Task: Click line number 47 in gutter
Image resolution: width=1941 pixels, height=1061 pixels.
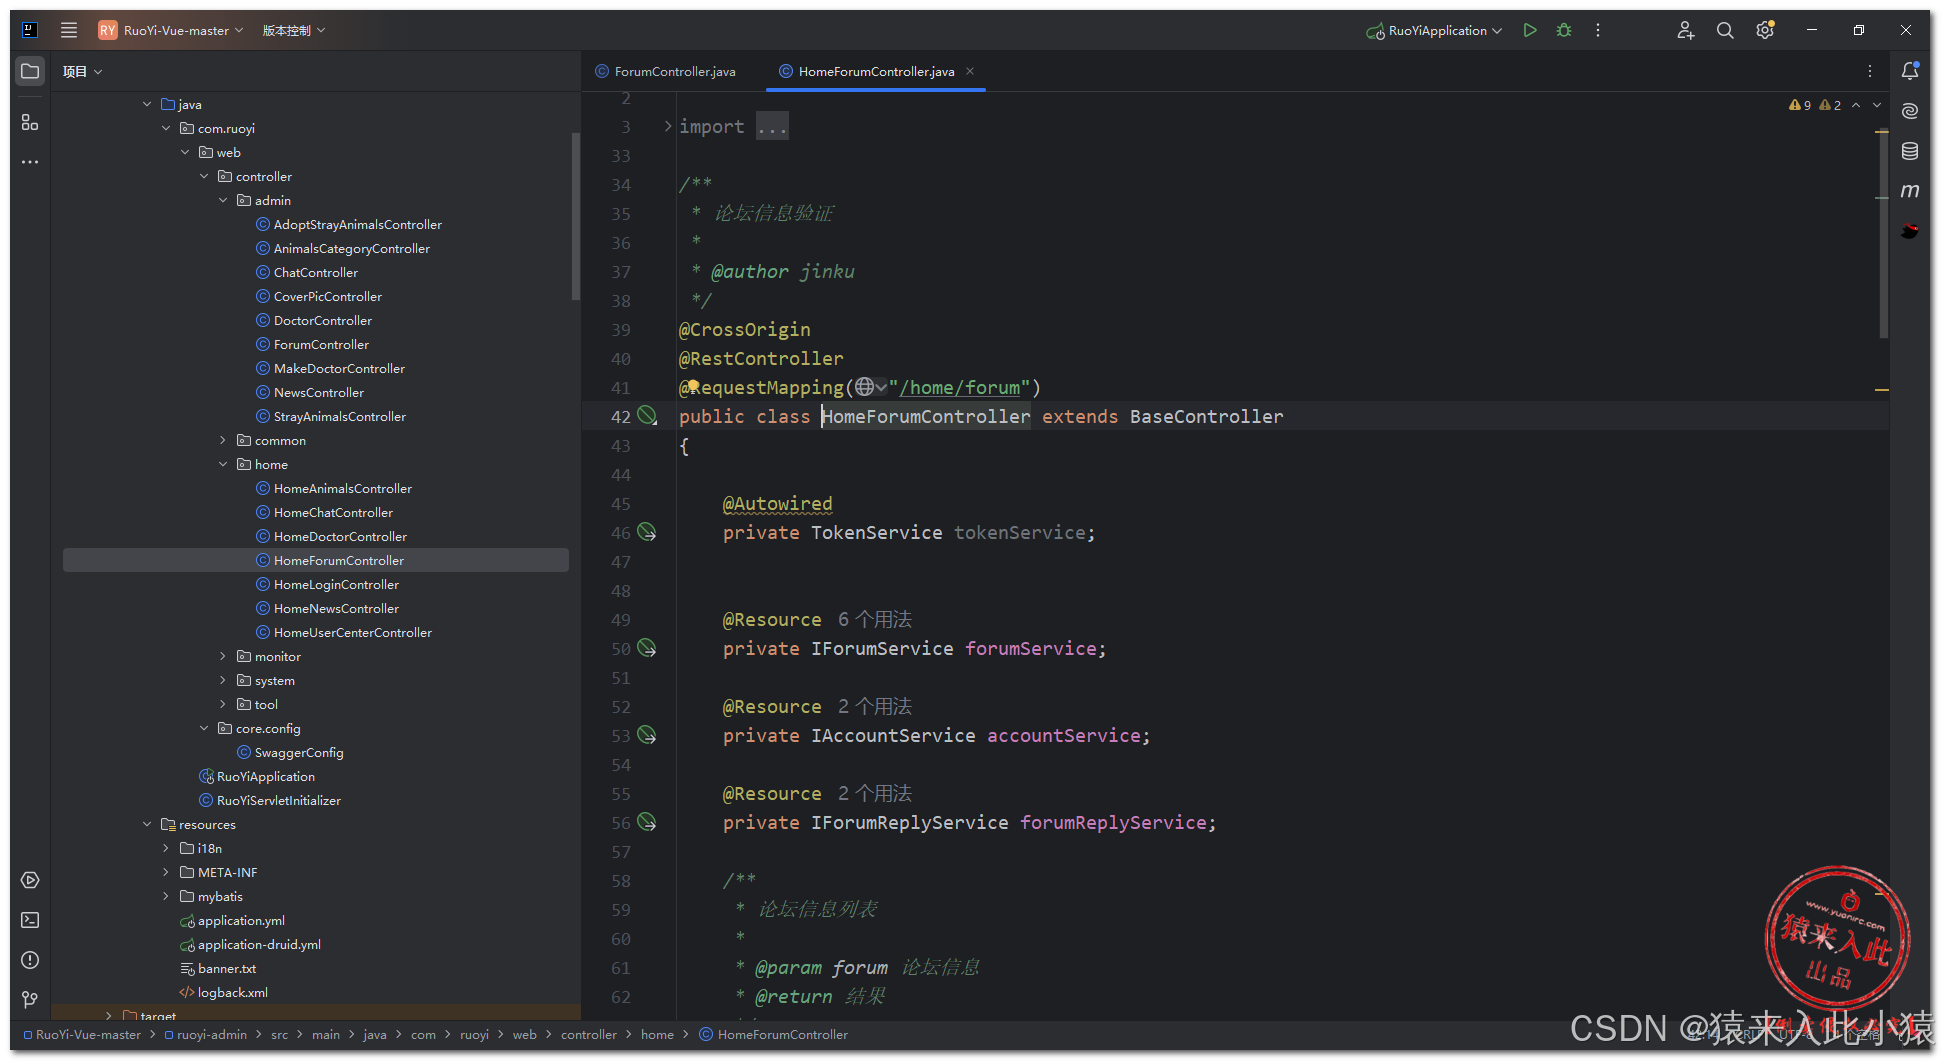Action: click(620, 562)
